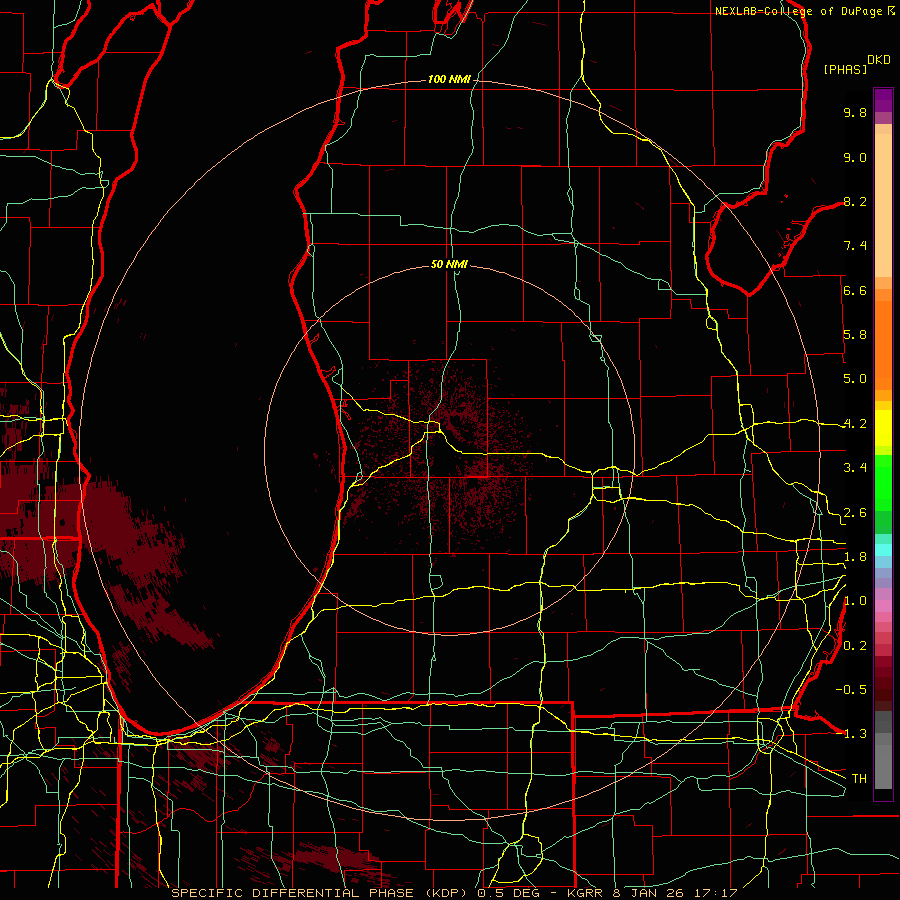The width and height of the screenshot is (900, 900).
Task: Click the 1.0 value on the color scale
Action: pyautogui.click(x=855, y=601)
